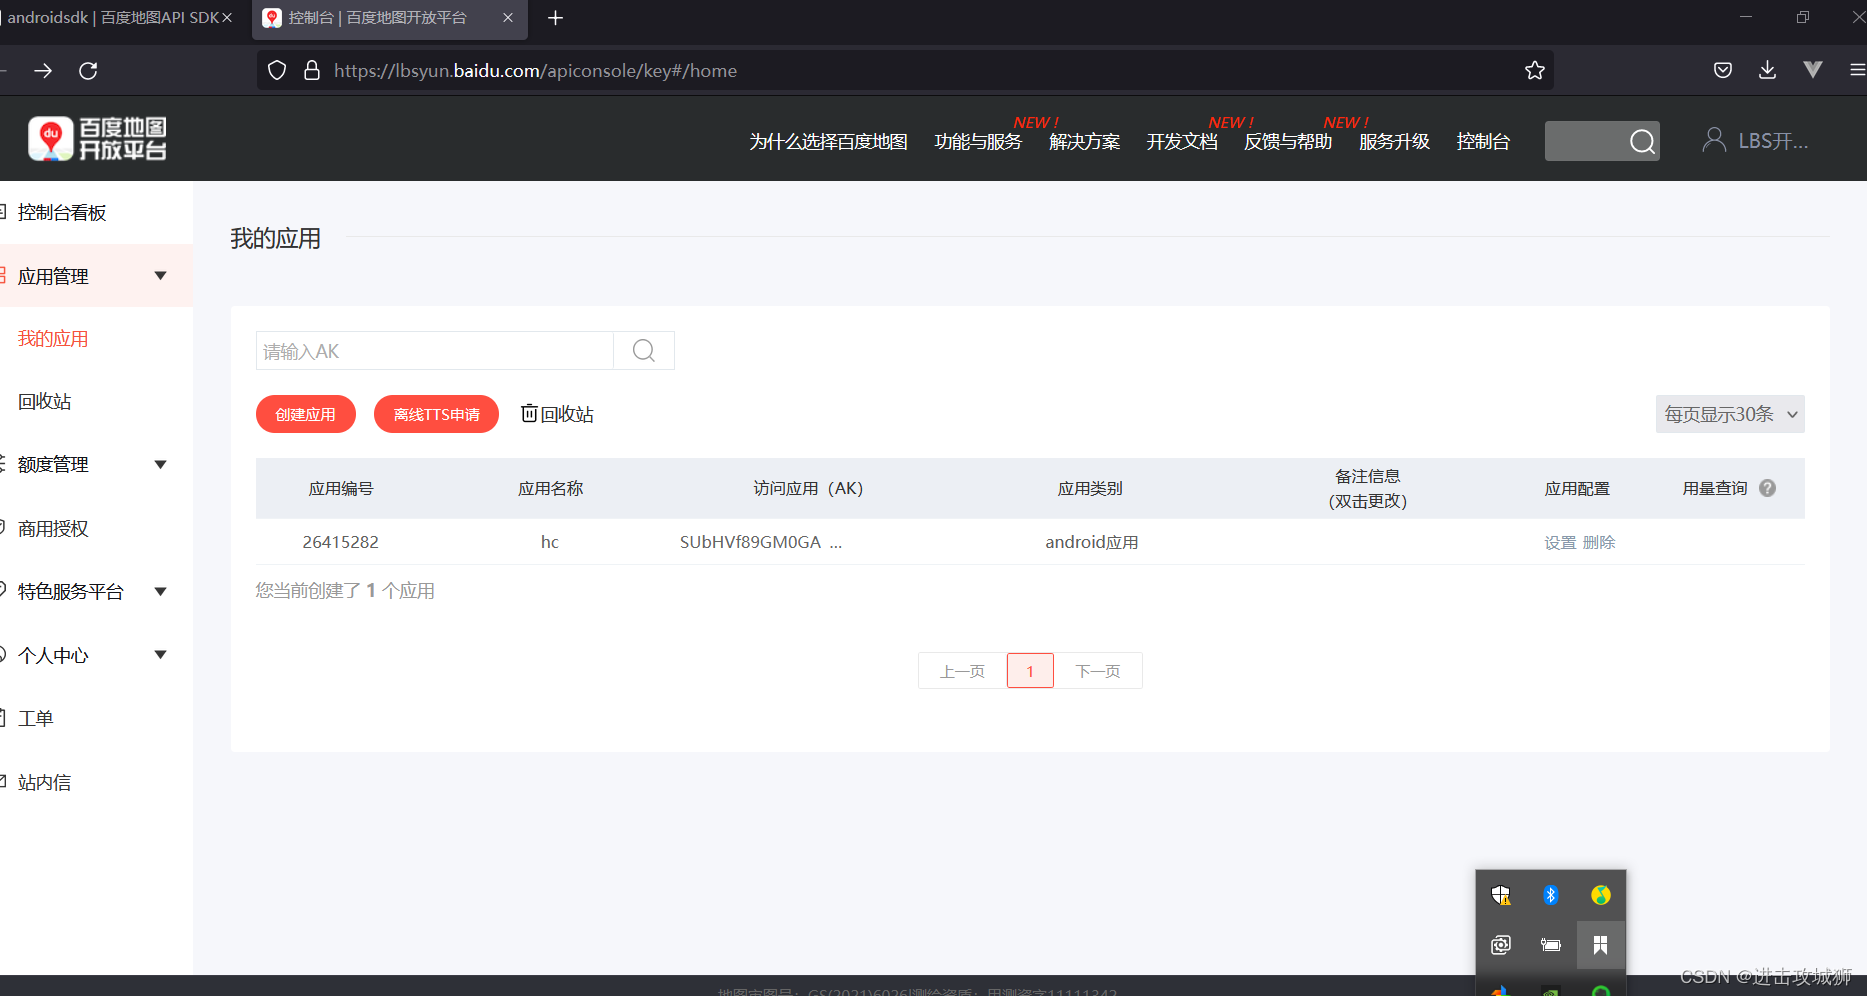
Task: Go to 控制台 in top navigation
Action: point(1483,142)
